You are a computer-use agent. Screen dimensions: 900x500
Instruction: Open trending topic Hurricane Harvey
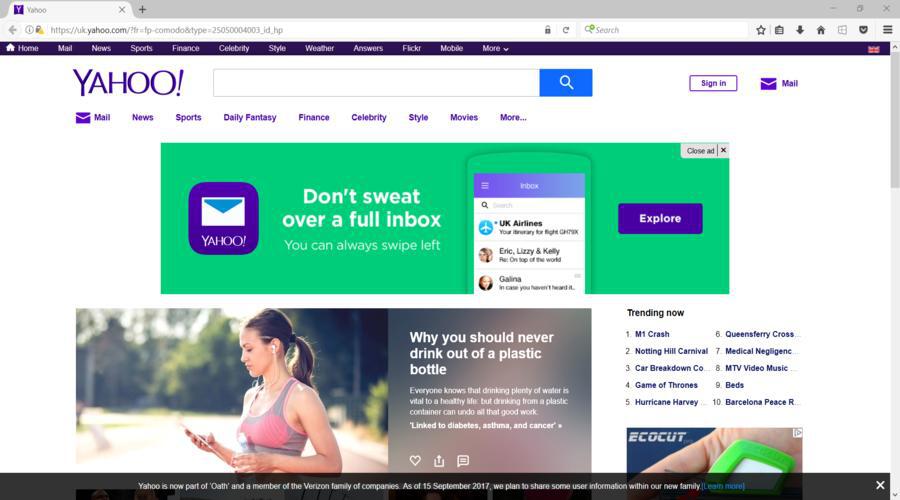tap(666, 402)
